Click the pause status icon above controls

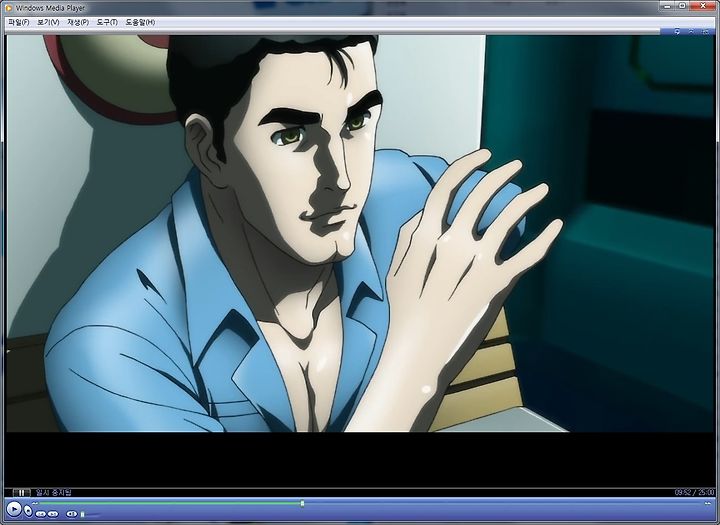coord(21,492)
